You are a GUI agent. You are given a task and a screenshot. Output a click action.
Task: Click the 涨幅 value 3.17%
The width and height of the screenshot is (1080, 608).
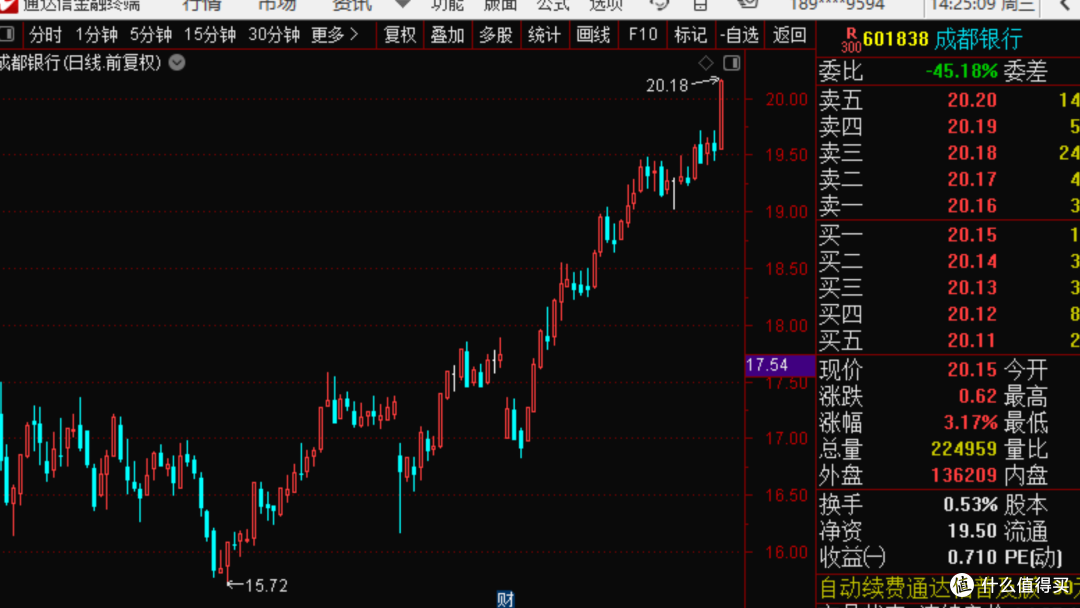970,423
